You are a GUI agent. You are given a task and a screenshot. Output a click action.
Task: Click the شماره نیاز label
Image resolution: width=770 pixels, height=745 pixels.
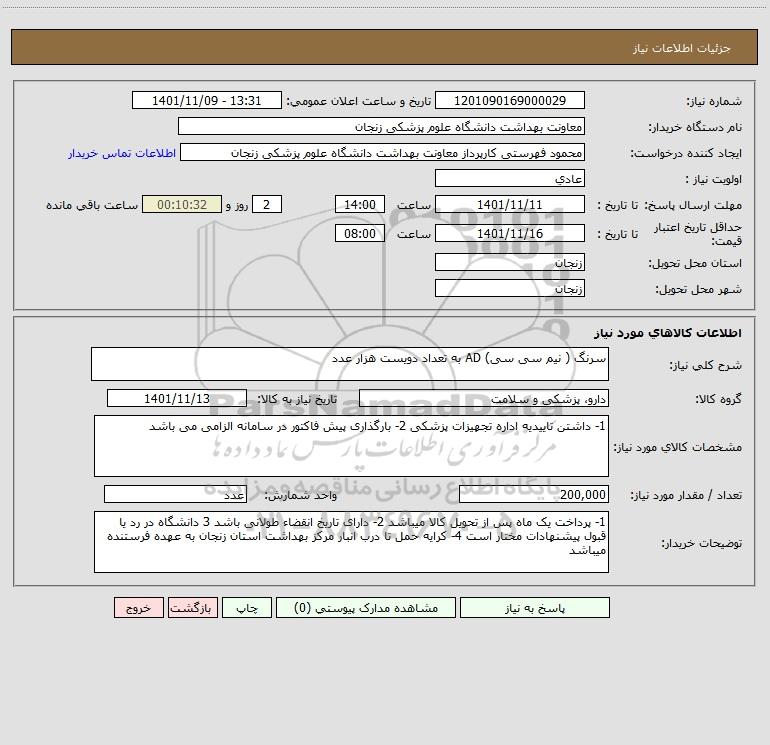tap(714, 102)
